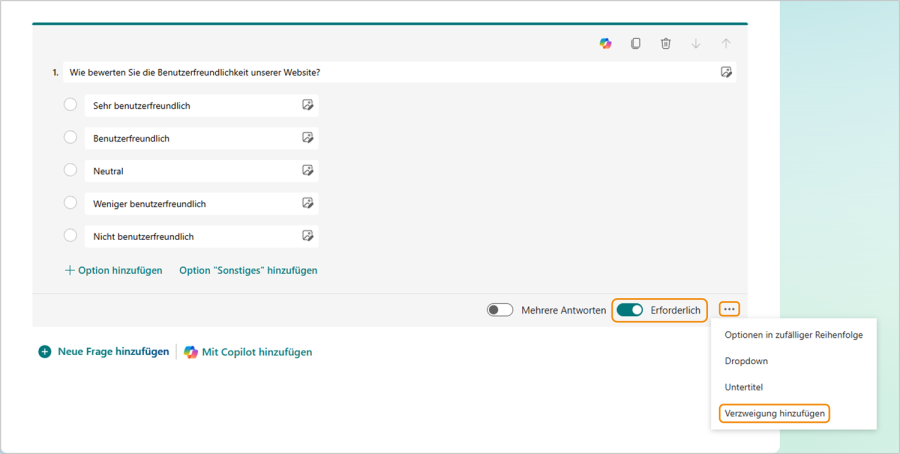Image resolution: width=900 pixels, height=454 pixels.
Task: Duplicate the question with copy icon
Action: (x=635, y=44)
